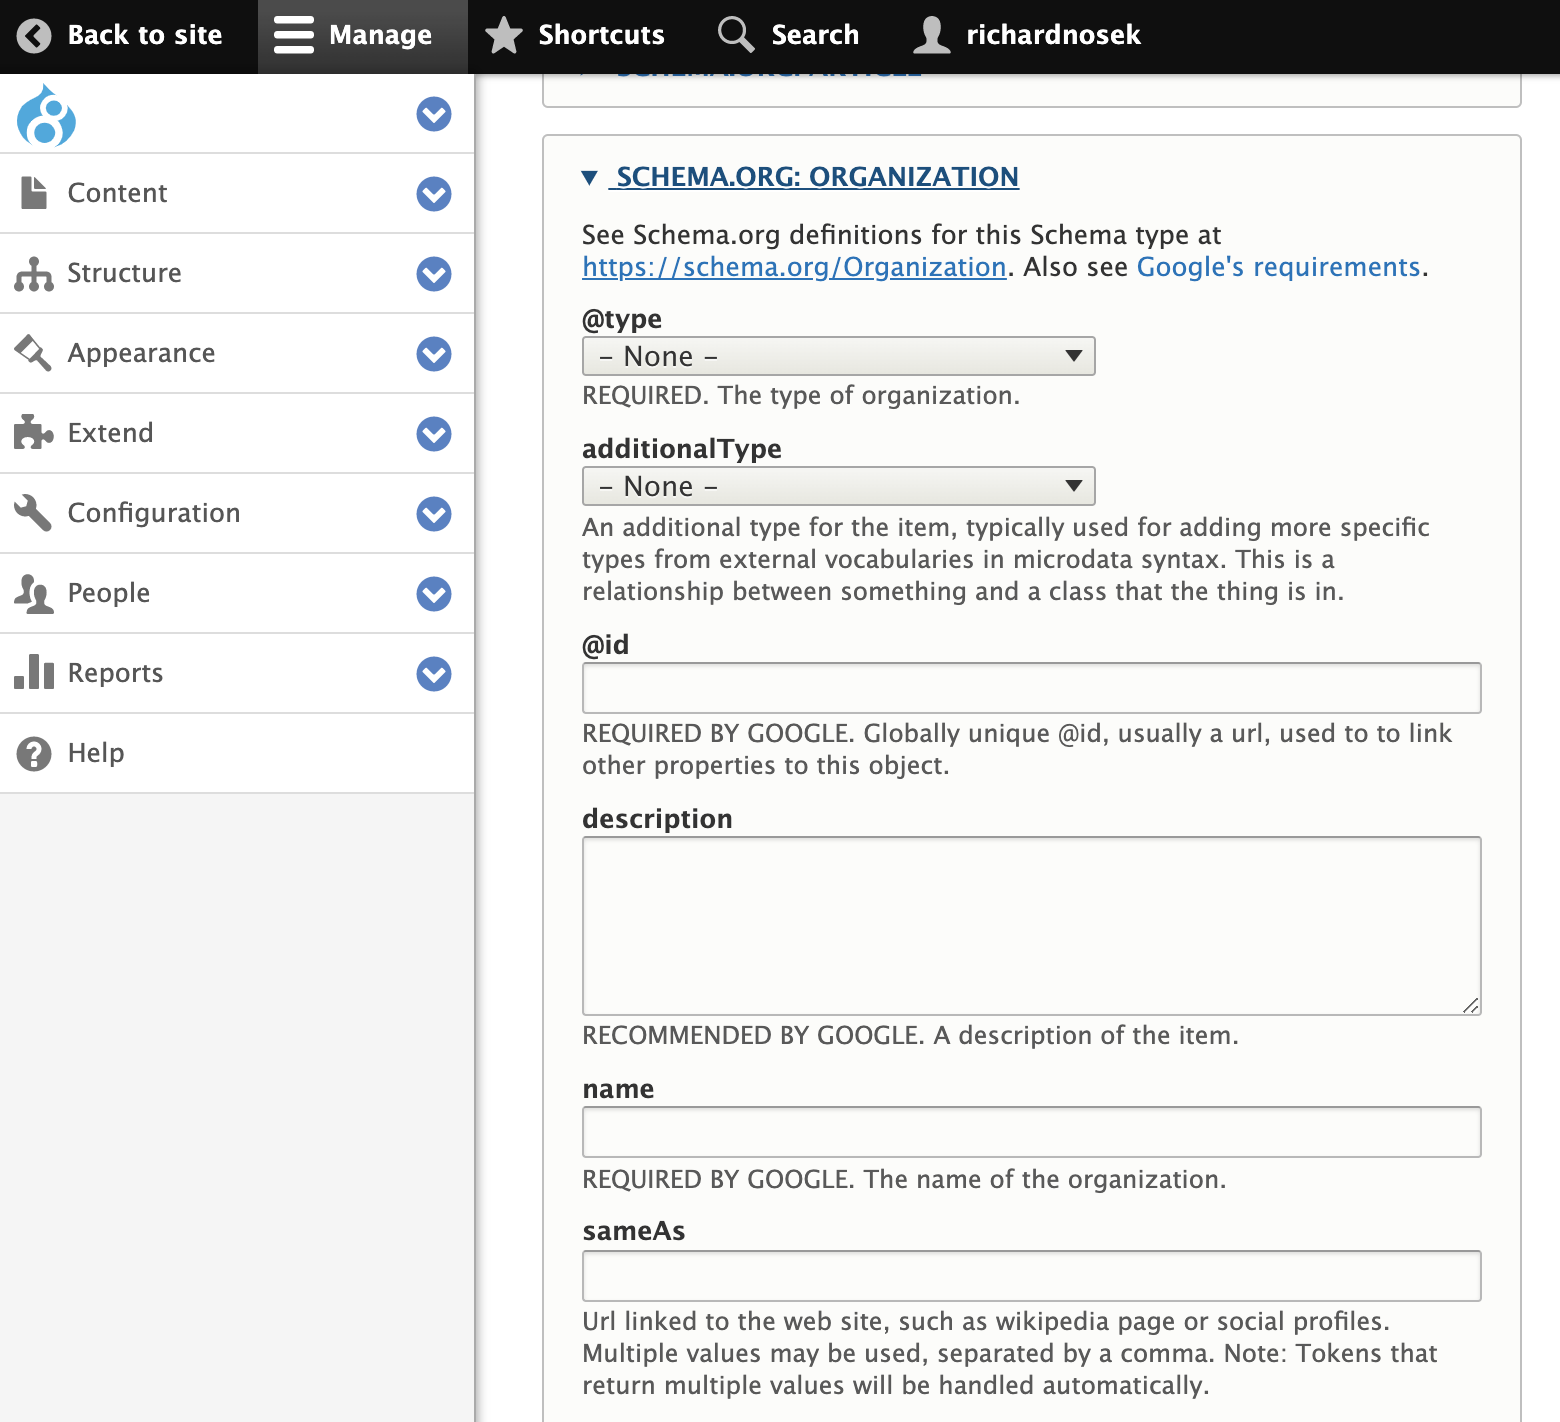This screenshot has width=1560, height=1422.
Task: Expand the People menu chevron
Action: 434,594
